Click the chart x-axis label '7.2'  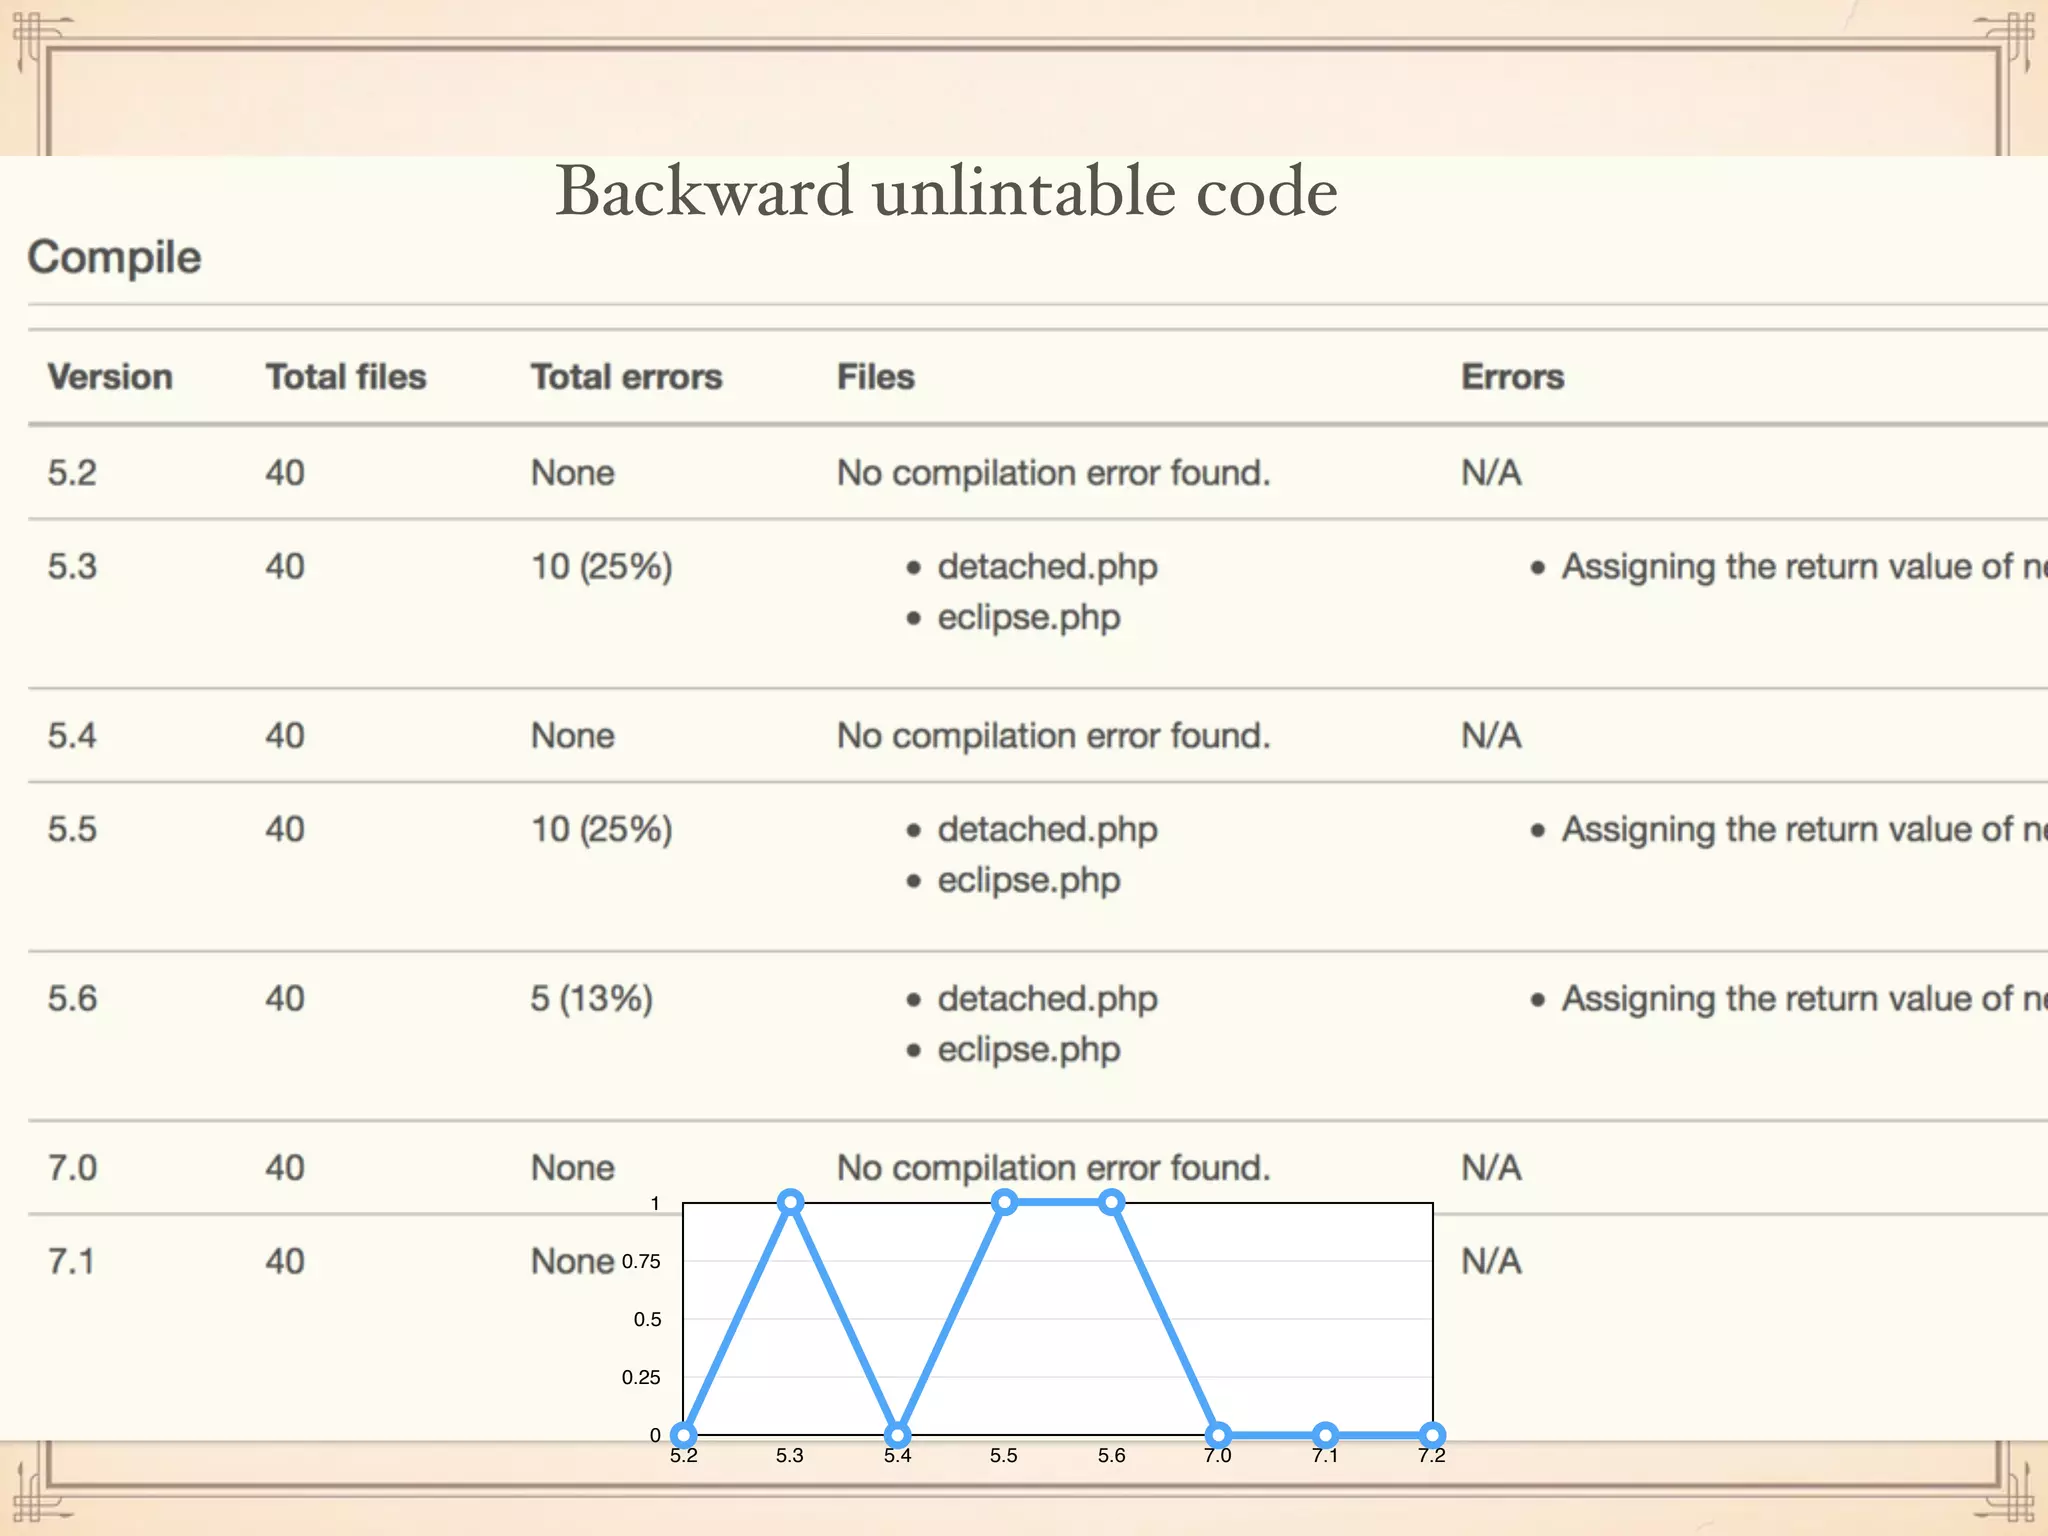[1432, 1456]
